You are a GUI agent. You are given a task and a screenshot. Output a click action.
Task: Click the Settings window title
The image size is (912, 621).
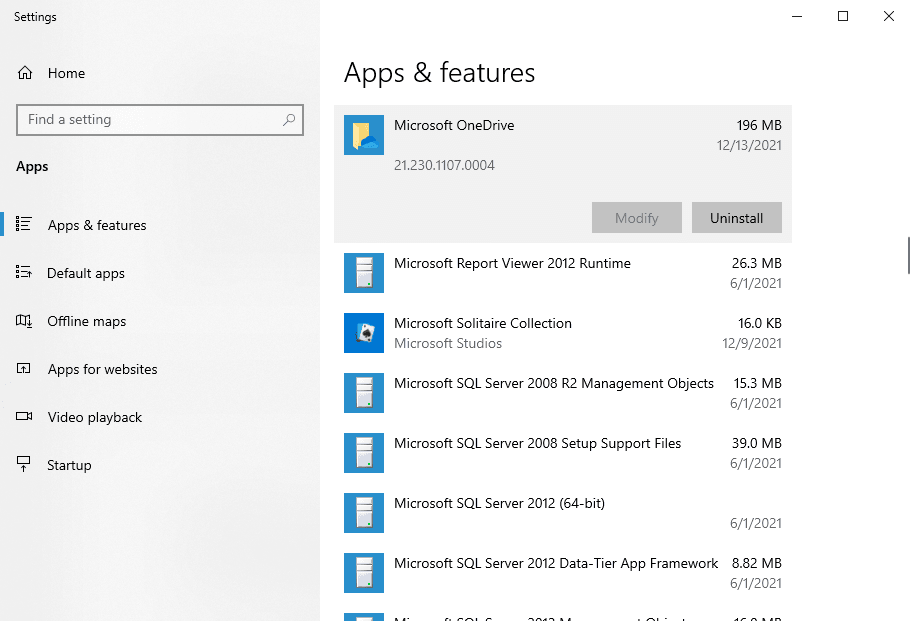click(x=35, y=17)
